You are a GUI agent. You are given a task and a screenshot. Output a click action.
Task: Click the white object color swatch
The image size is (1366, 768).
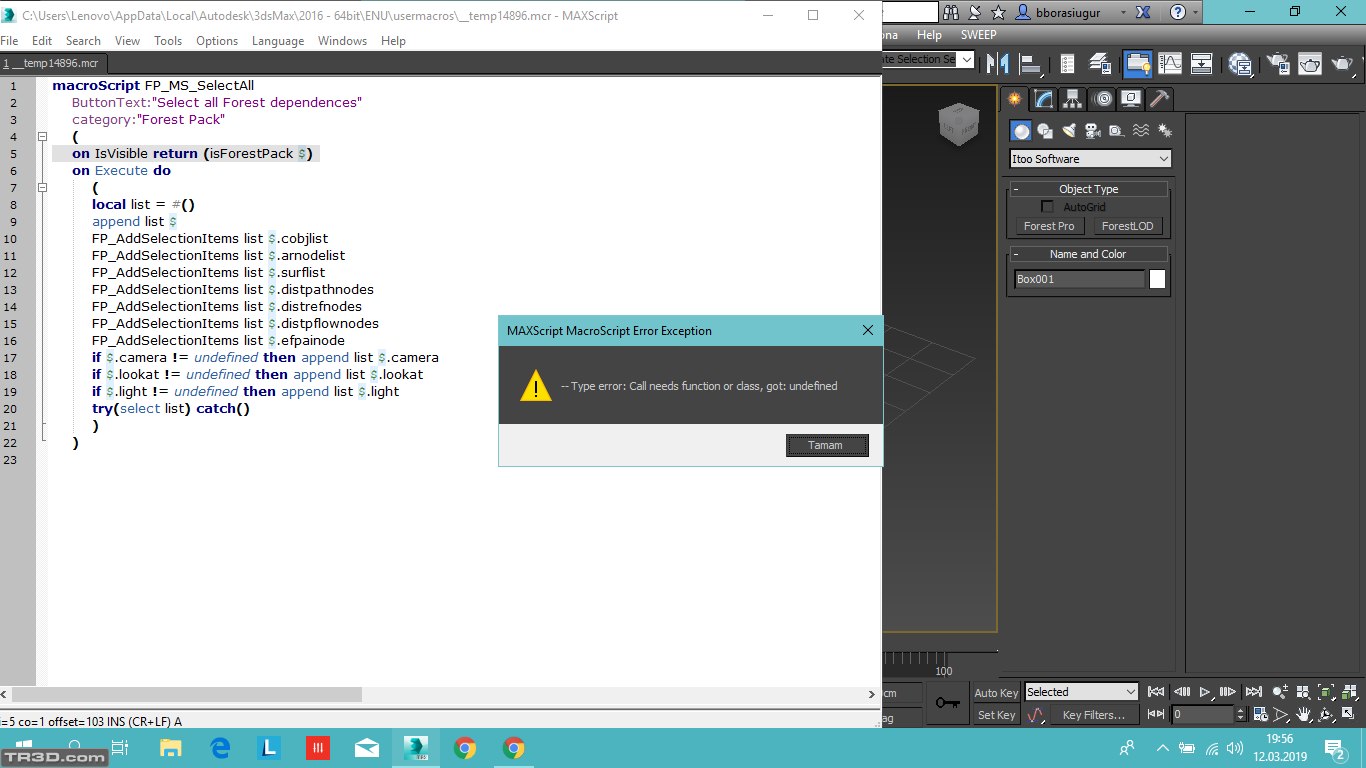1157,280
